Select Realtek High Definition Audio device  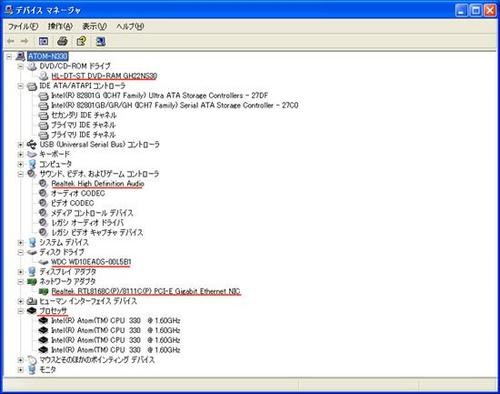(x=98, y=184)
